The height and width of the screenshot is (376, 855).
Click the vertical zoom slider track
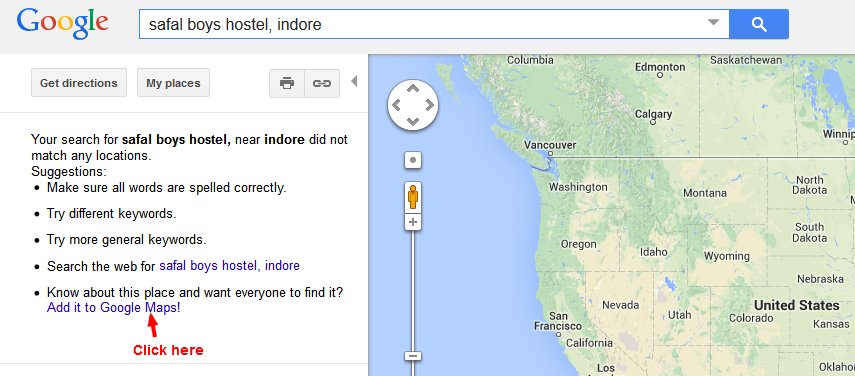click(413, 290)
